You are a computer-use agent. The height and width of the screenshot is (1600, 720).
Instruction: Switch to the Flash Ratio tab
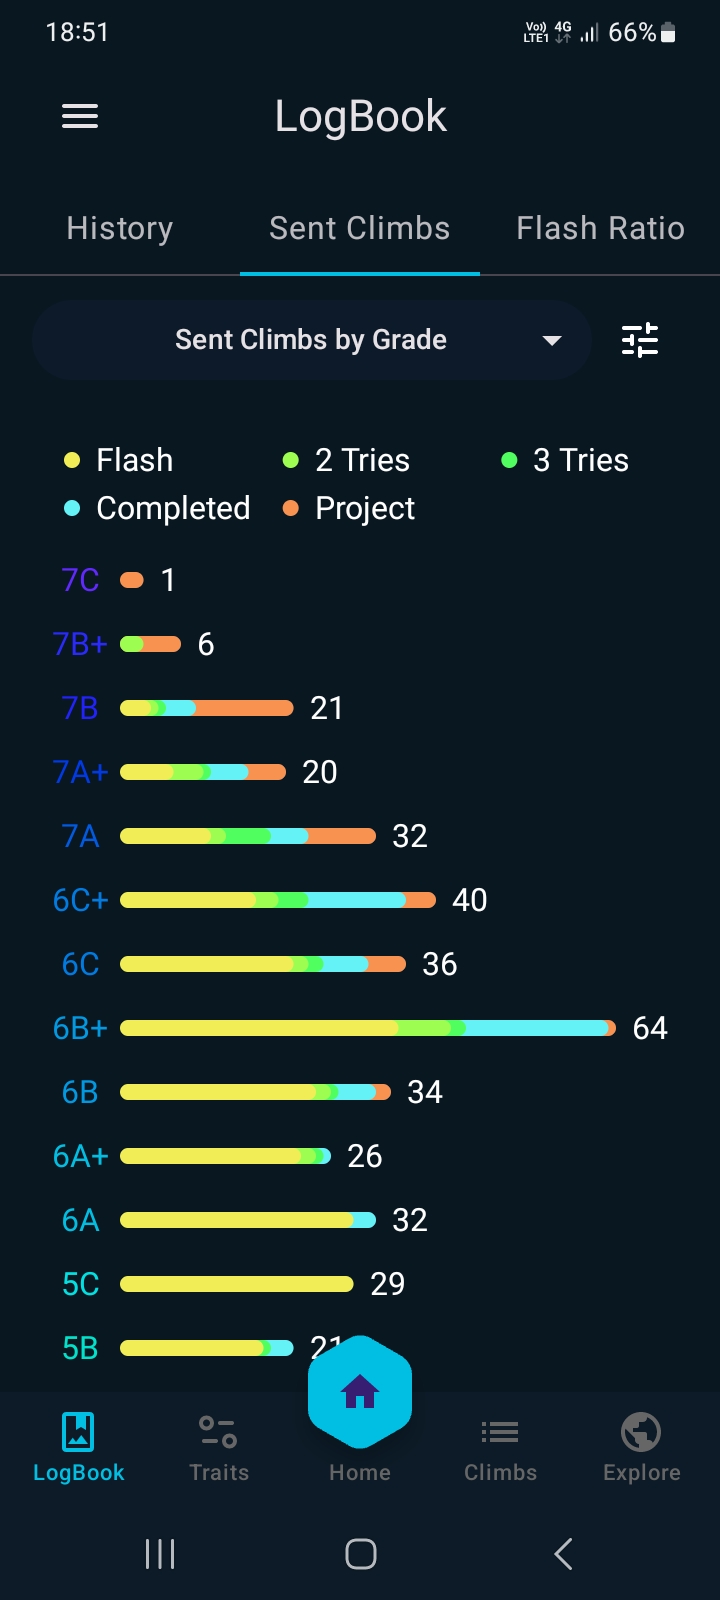pos(600,229)
